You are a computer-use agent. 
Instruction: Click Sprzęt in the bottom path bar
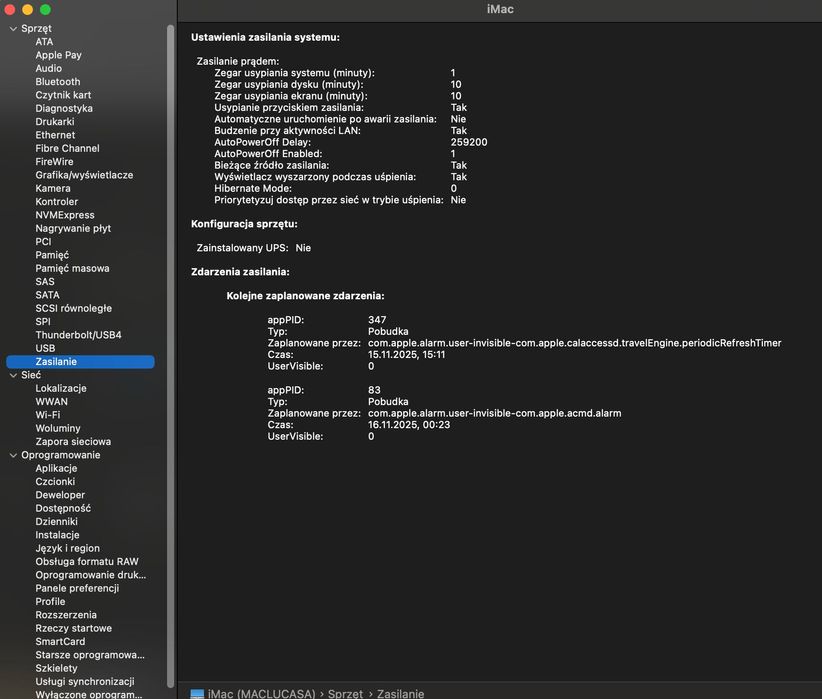(345, 693)
